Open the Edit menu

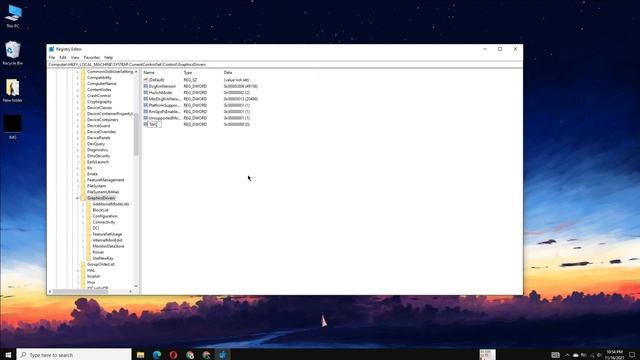coord(63,58)
